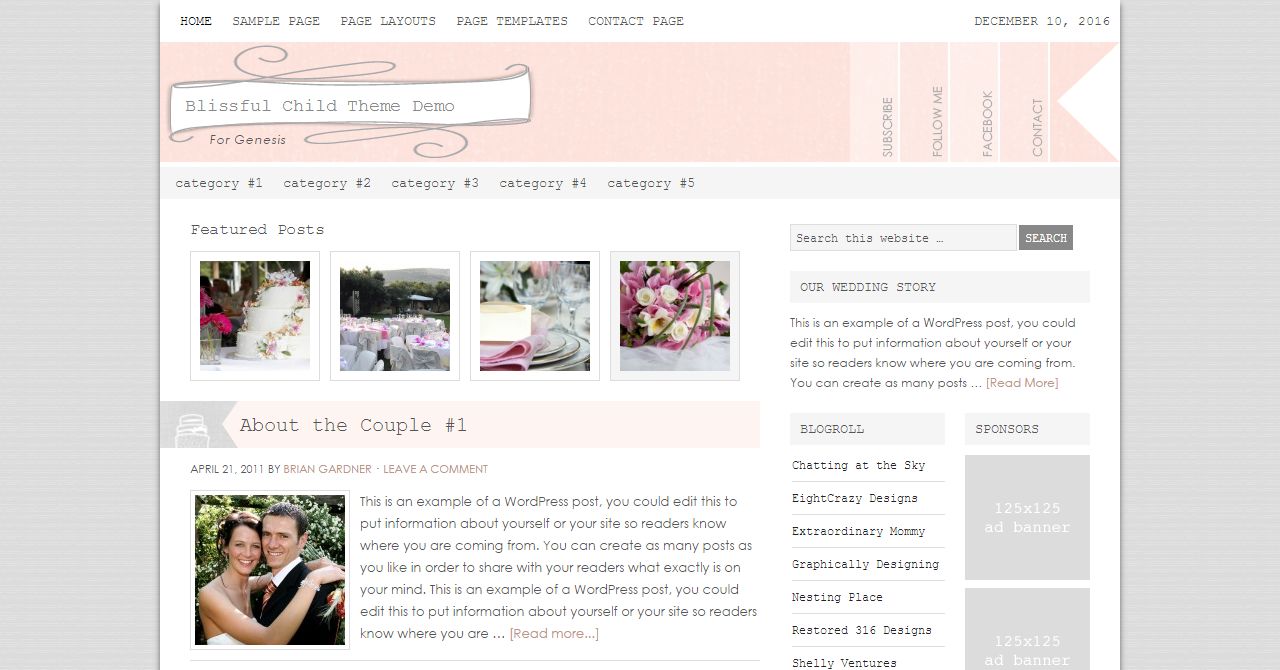Open Extraordinary Mommy blogroll link
Image resolution: width=1280 pixels, height=670 pixels.
coord(859,531)
